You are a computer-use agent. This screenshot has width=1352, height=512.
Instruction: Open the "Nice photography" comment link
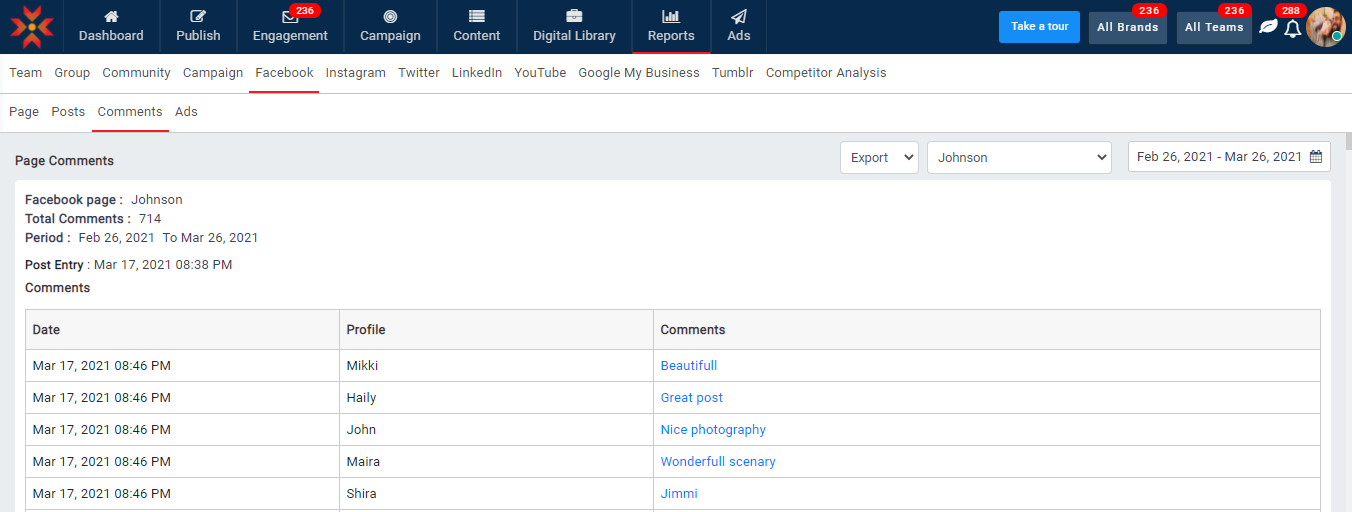(x=713, y=430)
